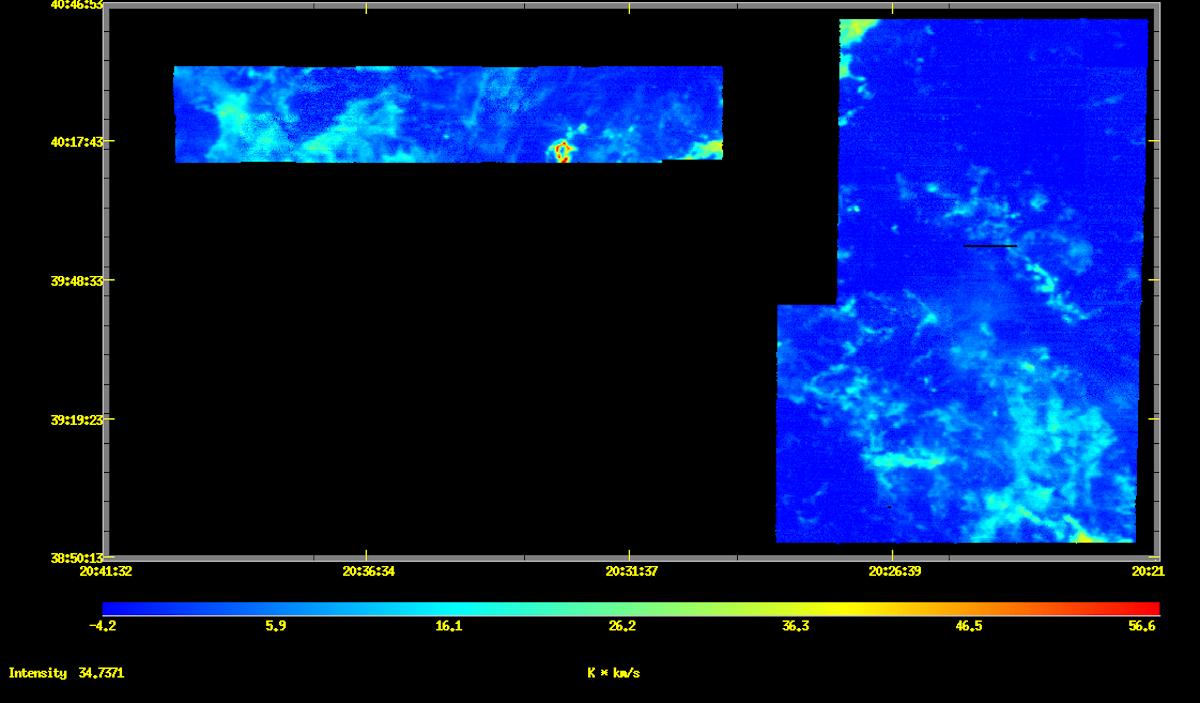This screenshot has width=1200, height=703.
Task: Click the 40:17:43 declination label
Action: point(77,142)
